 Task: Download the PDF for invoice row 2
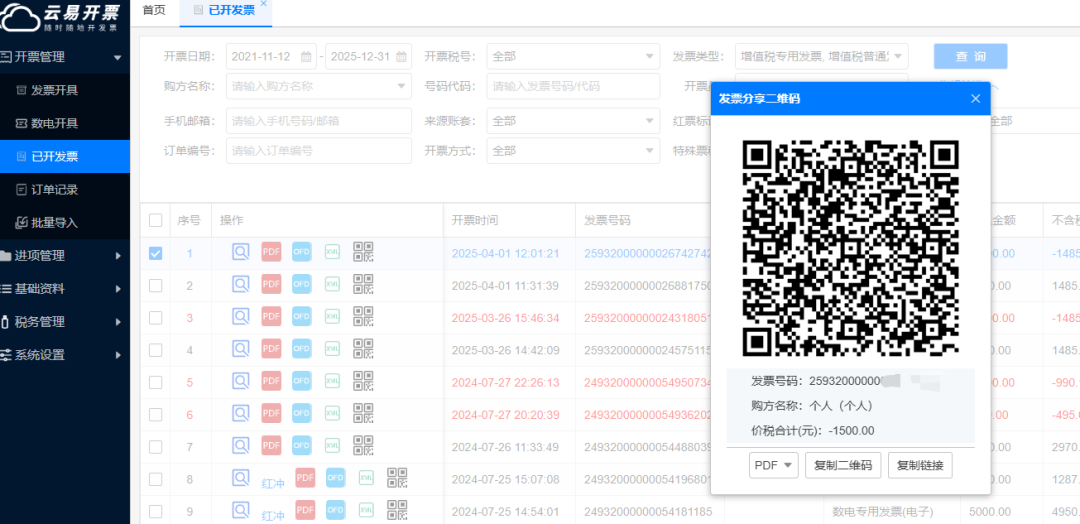[271, 285]
